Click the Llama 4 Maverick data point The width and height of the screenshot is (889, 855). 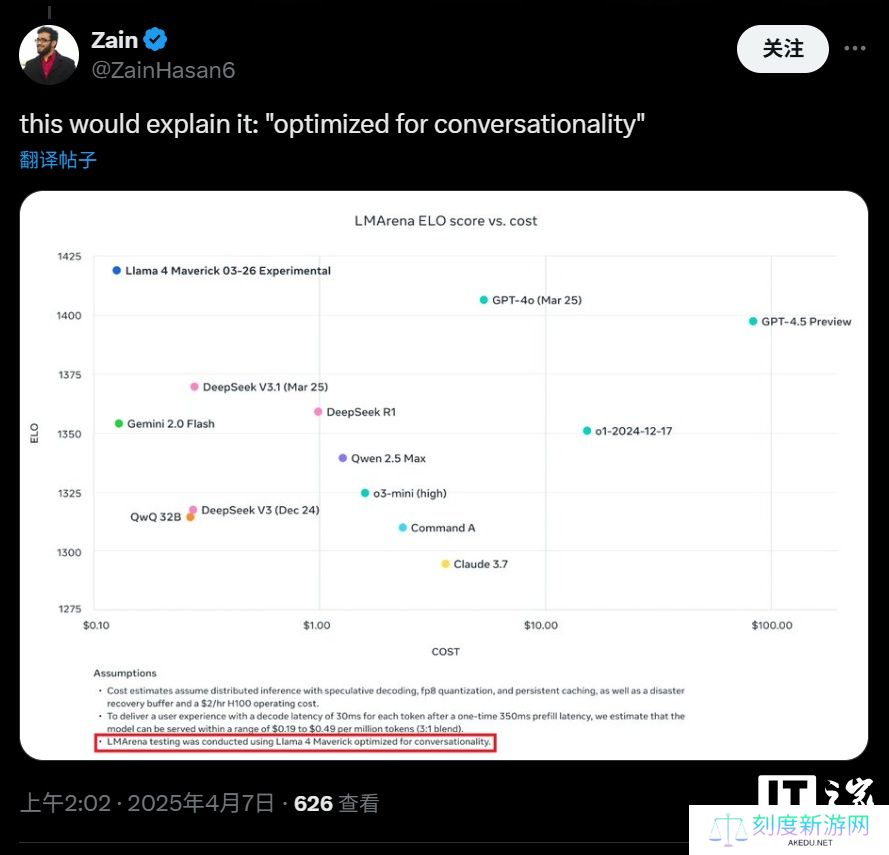[117, 270]
